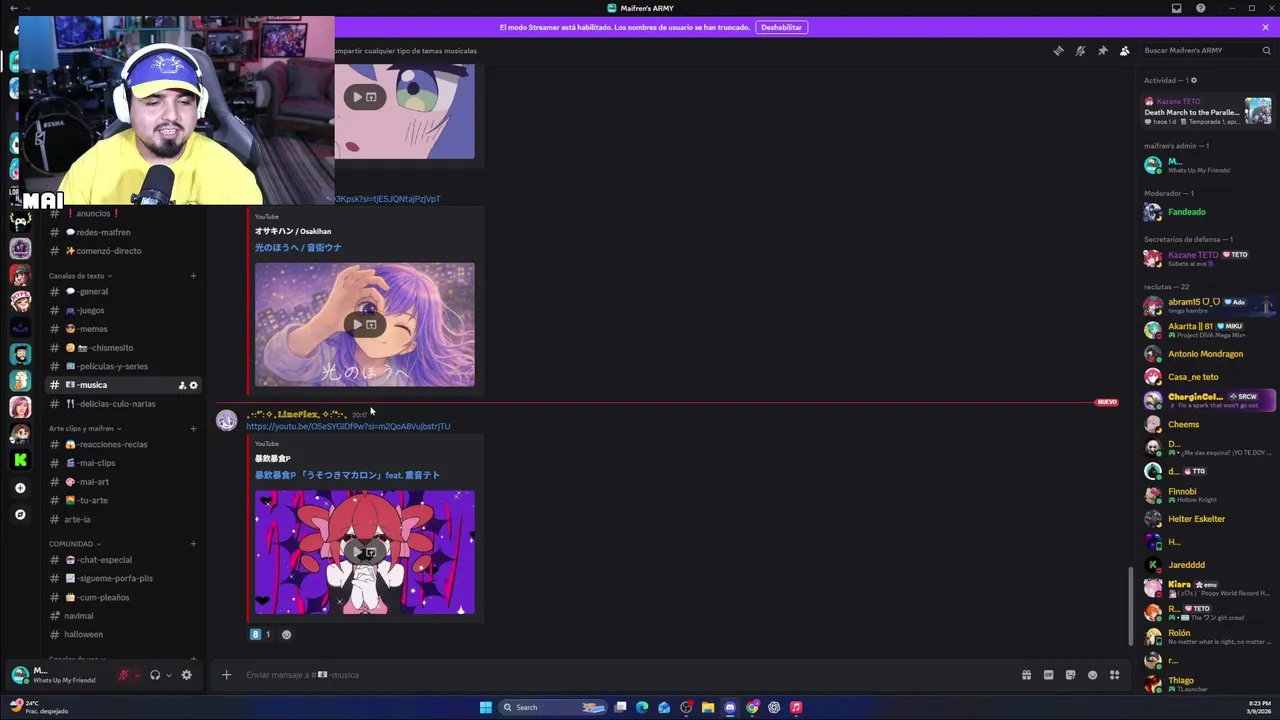
Task: Open Antonio Mondragon member profile
Action: [1209, 354]
